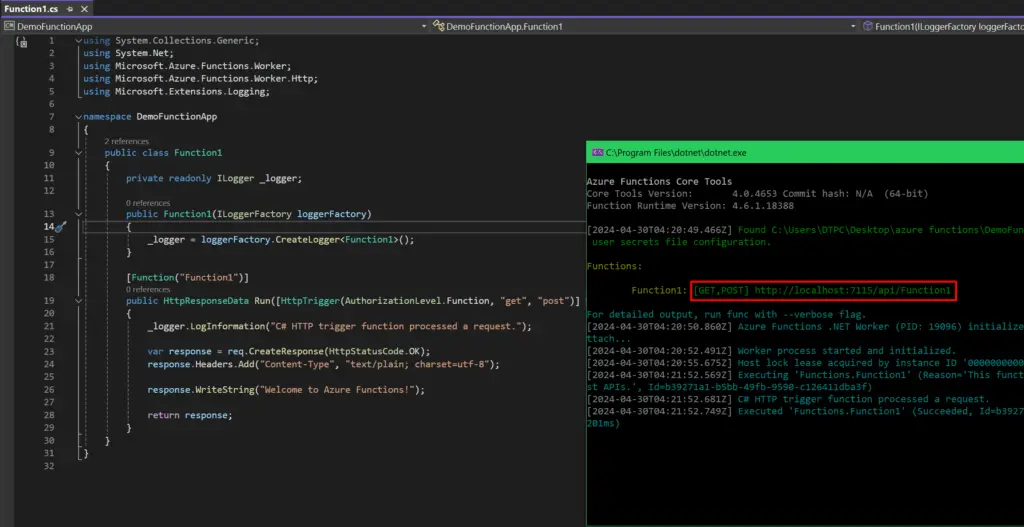This screenshot has width=1024, height=527.
Task: Collapse the Run method outline at line 19
Action: coord(78,301)
